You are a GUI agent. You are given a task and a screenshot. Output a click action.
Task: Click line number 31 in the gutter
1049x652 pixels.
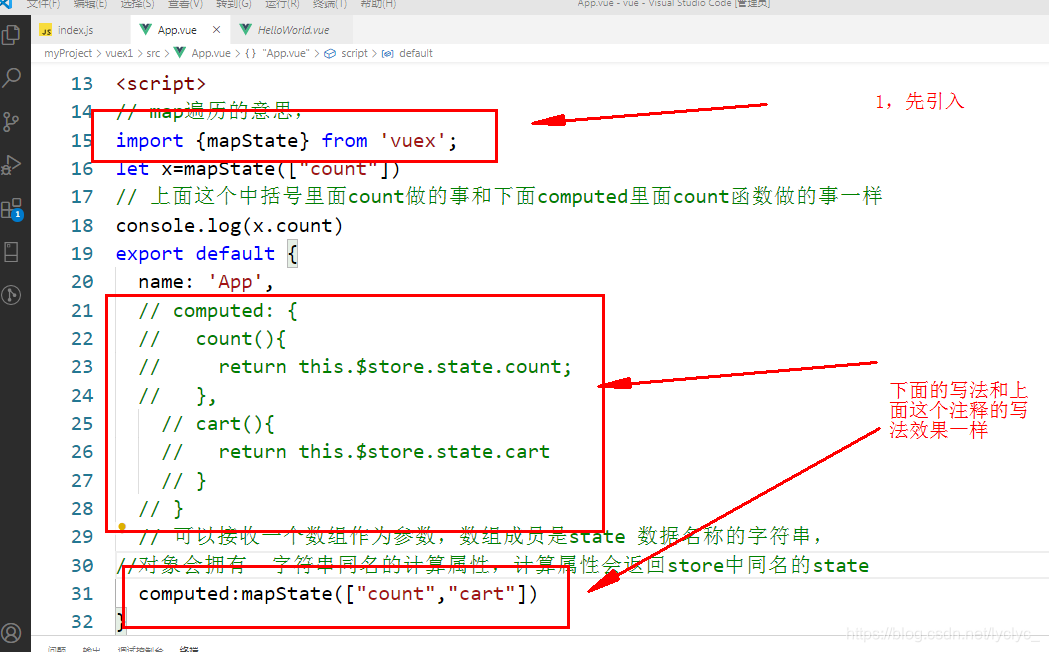point(82,593)
